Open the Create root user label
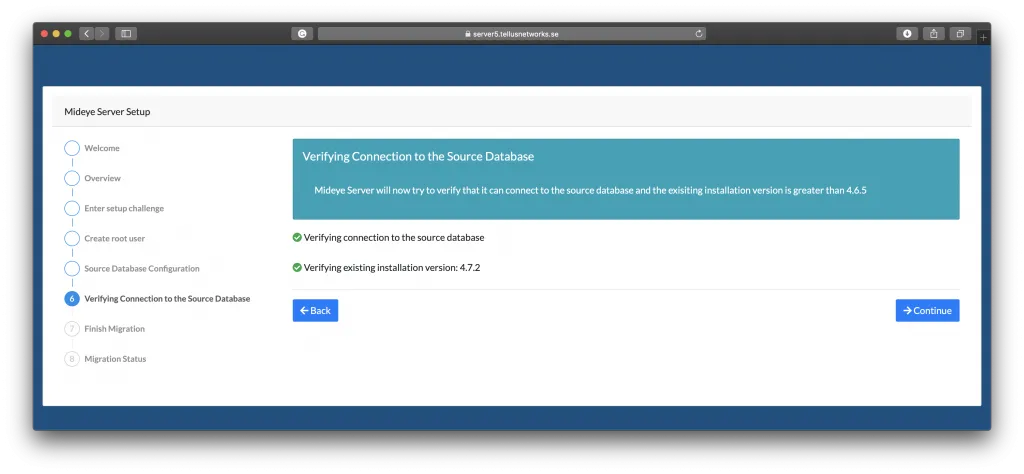Image resolution: width=1024 pixels, height=474 pixels. click(115, 238)
